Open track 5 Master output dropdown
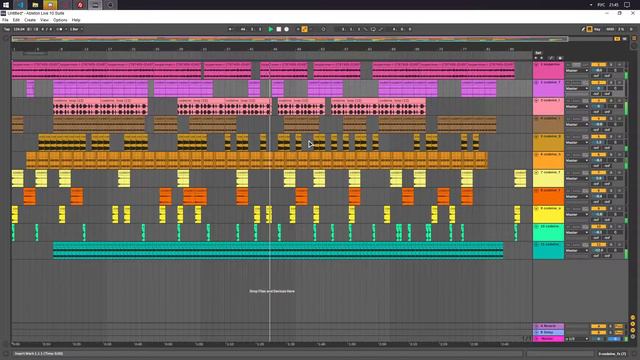This screenshot has height=360, width=640. point(577,142)
